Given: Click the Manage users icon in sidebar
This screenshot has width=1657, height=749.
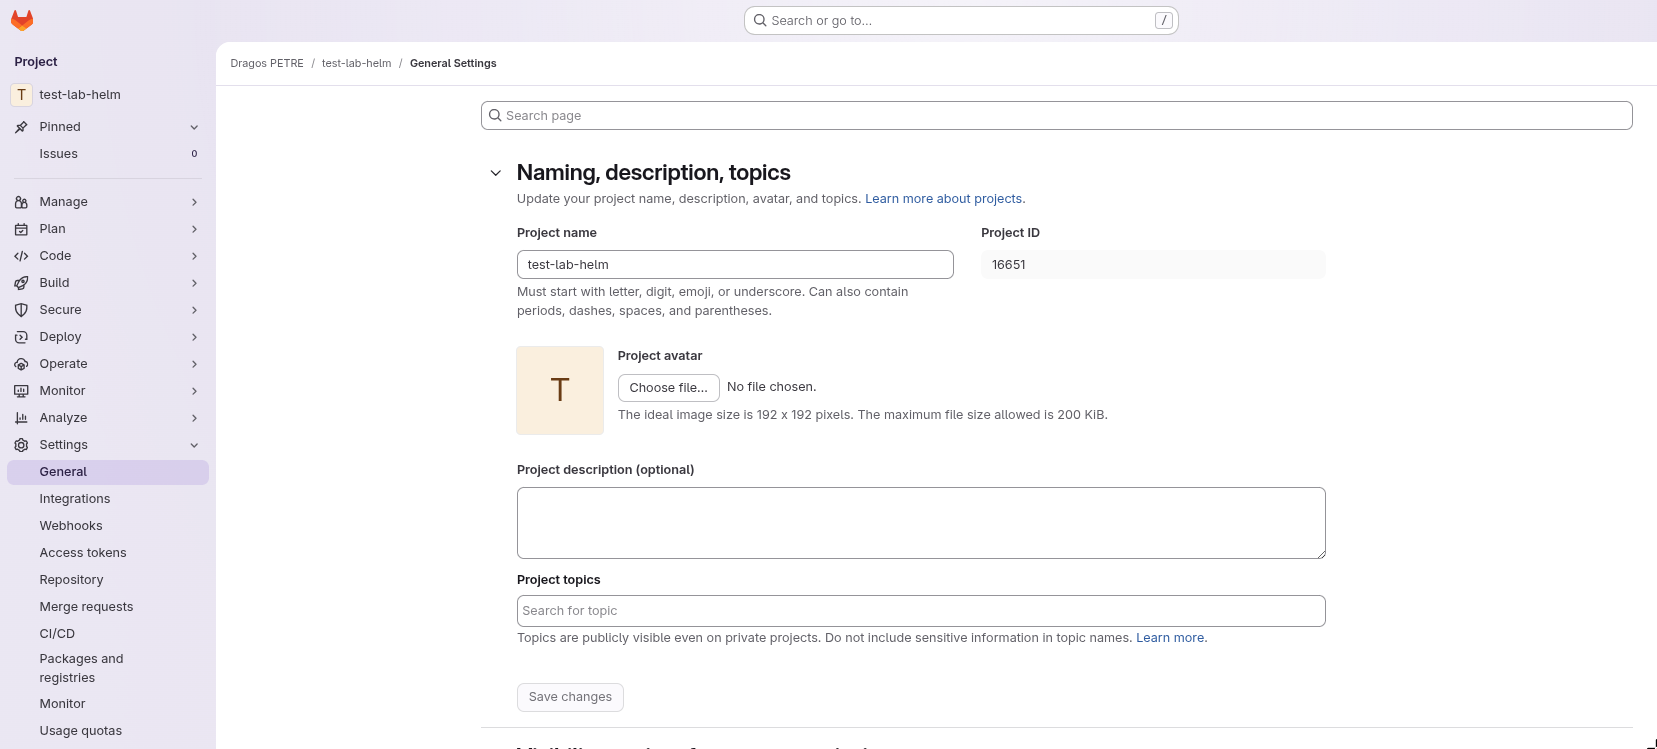Looking at the screenshot, I should 21,202.
